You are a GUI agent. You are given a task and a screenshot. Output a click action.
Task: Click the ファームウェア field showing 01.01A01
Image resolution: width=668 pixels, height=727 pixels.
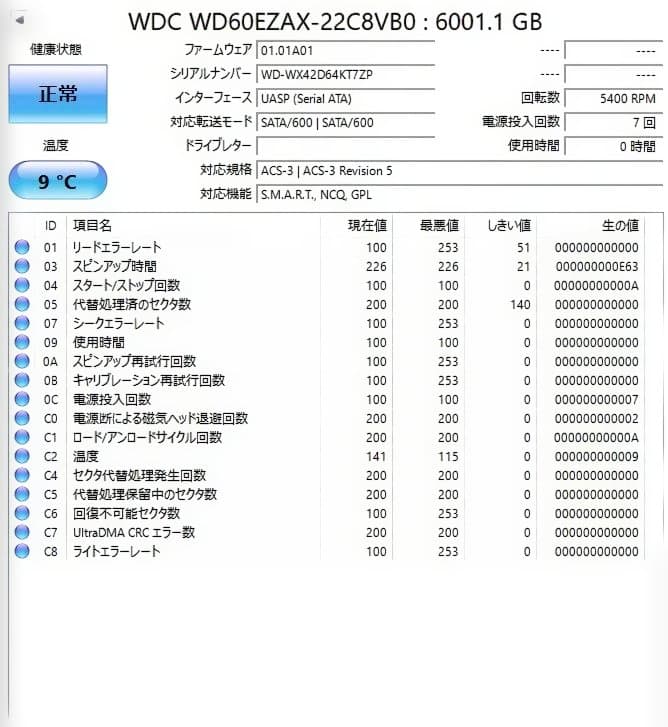[345, 50]
